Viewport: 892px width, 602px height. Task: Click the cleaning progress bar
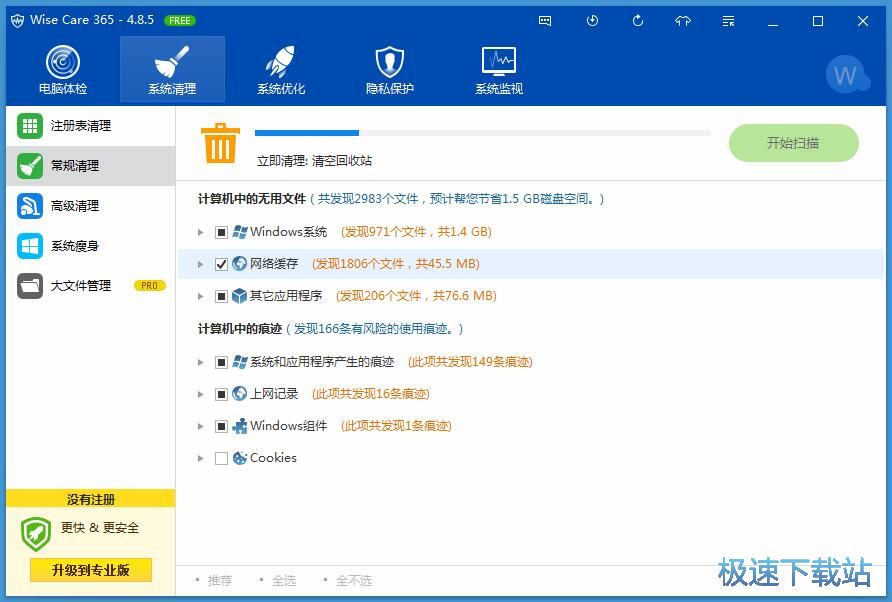pos(483,133)
